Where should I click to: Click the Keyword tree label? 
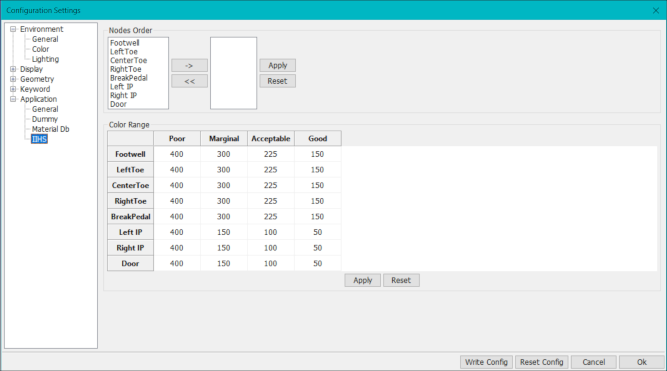pos(35,89)
